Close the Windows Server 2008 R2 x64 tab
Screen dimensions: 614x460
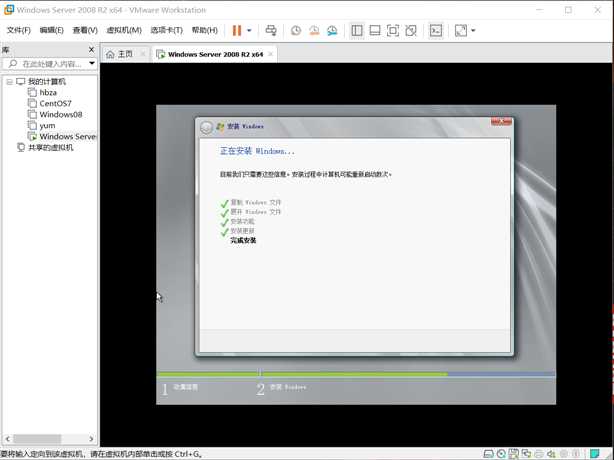point(270,54)
